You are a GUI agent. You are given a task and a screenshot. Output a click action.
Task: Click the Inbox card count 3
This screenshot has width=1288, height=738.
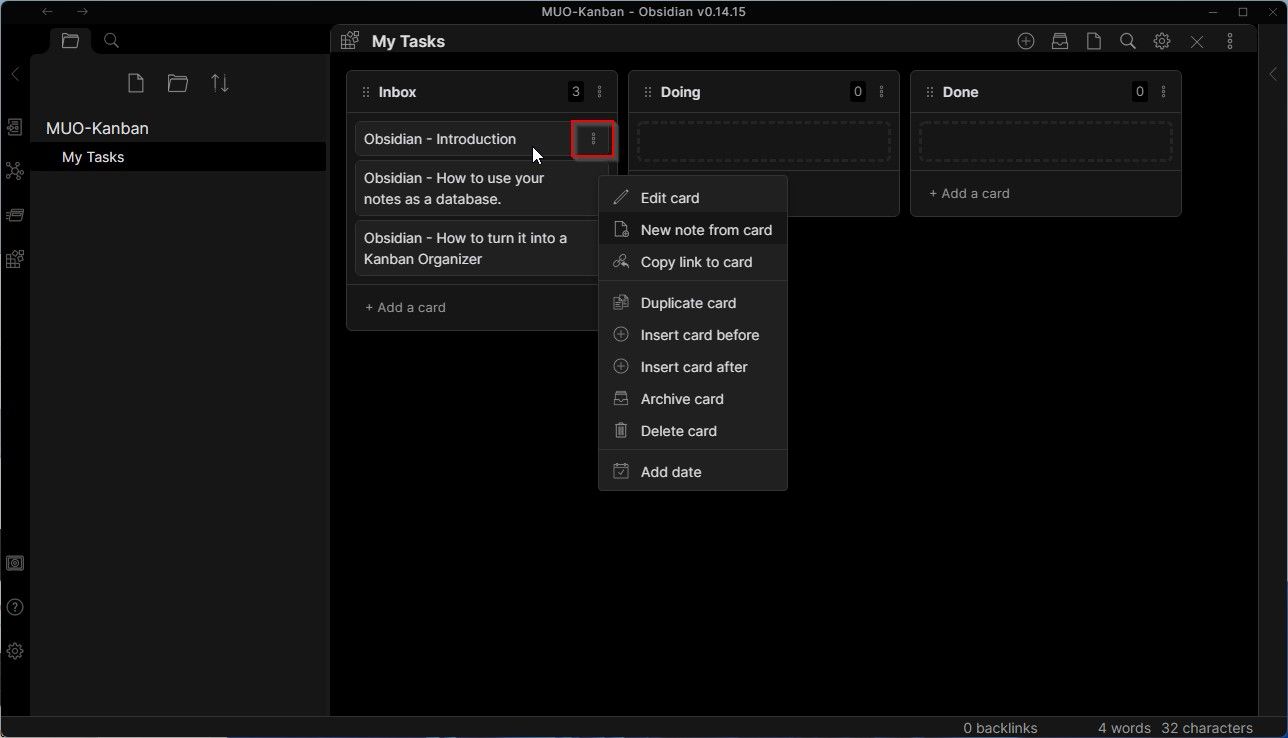[x=576, y=92]
